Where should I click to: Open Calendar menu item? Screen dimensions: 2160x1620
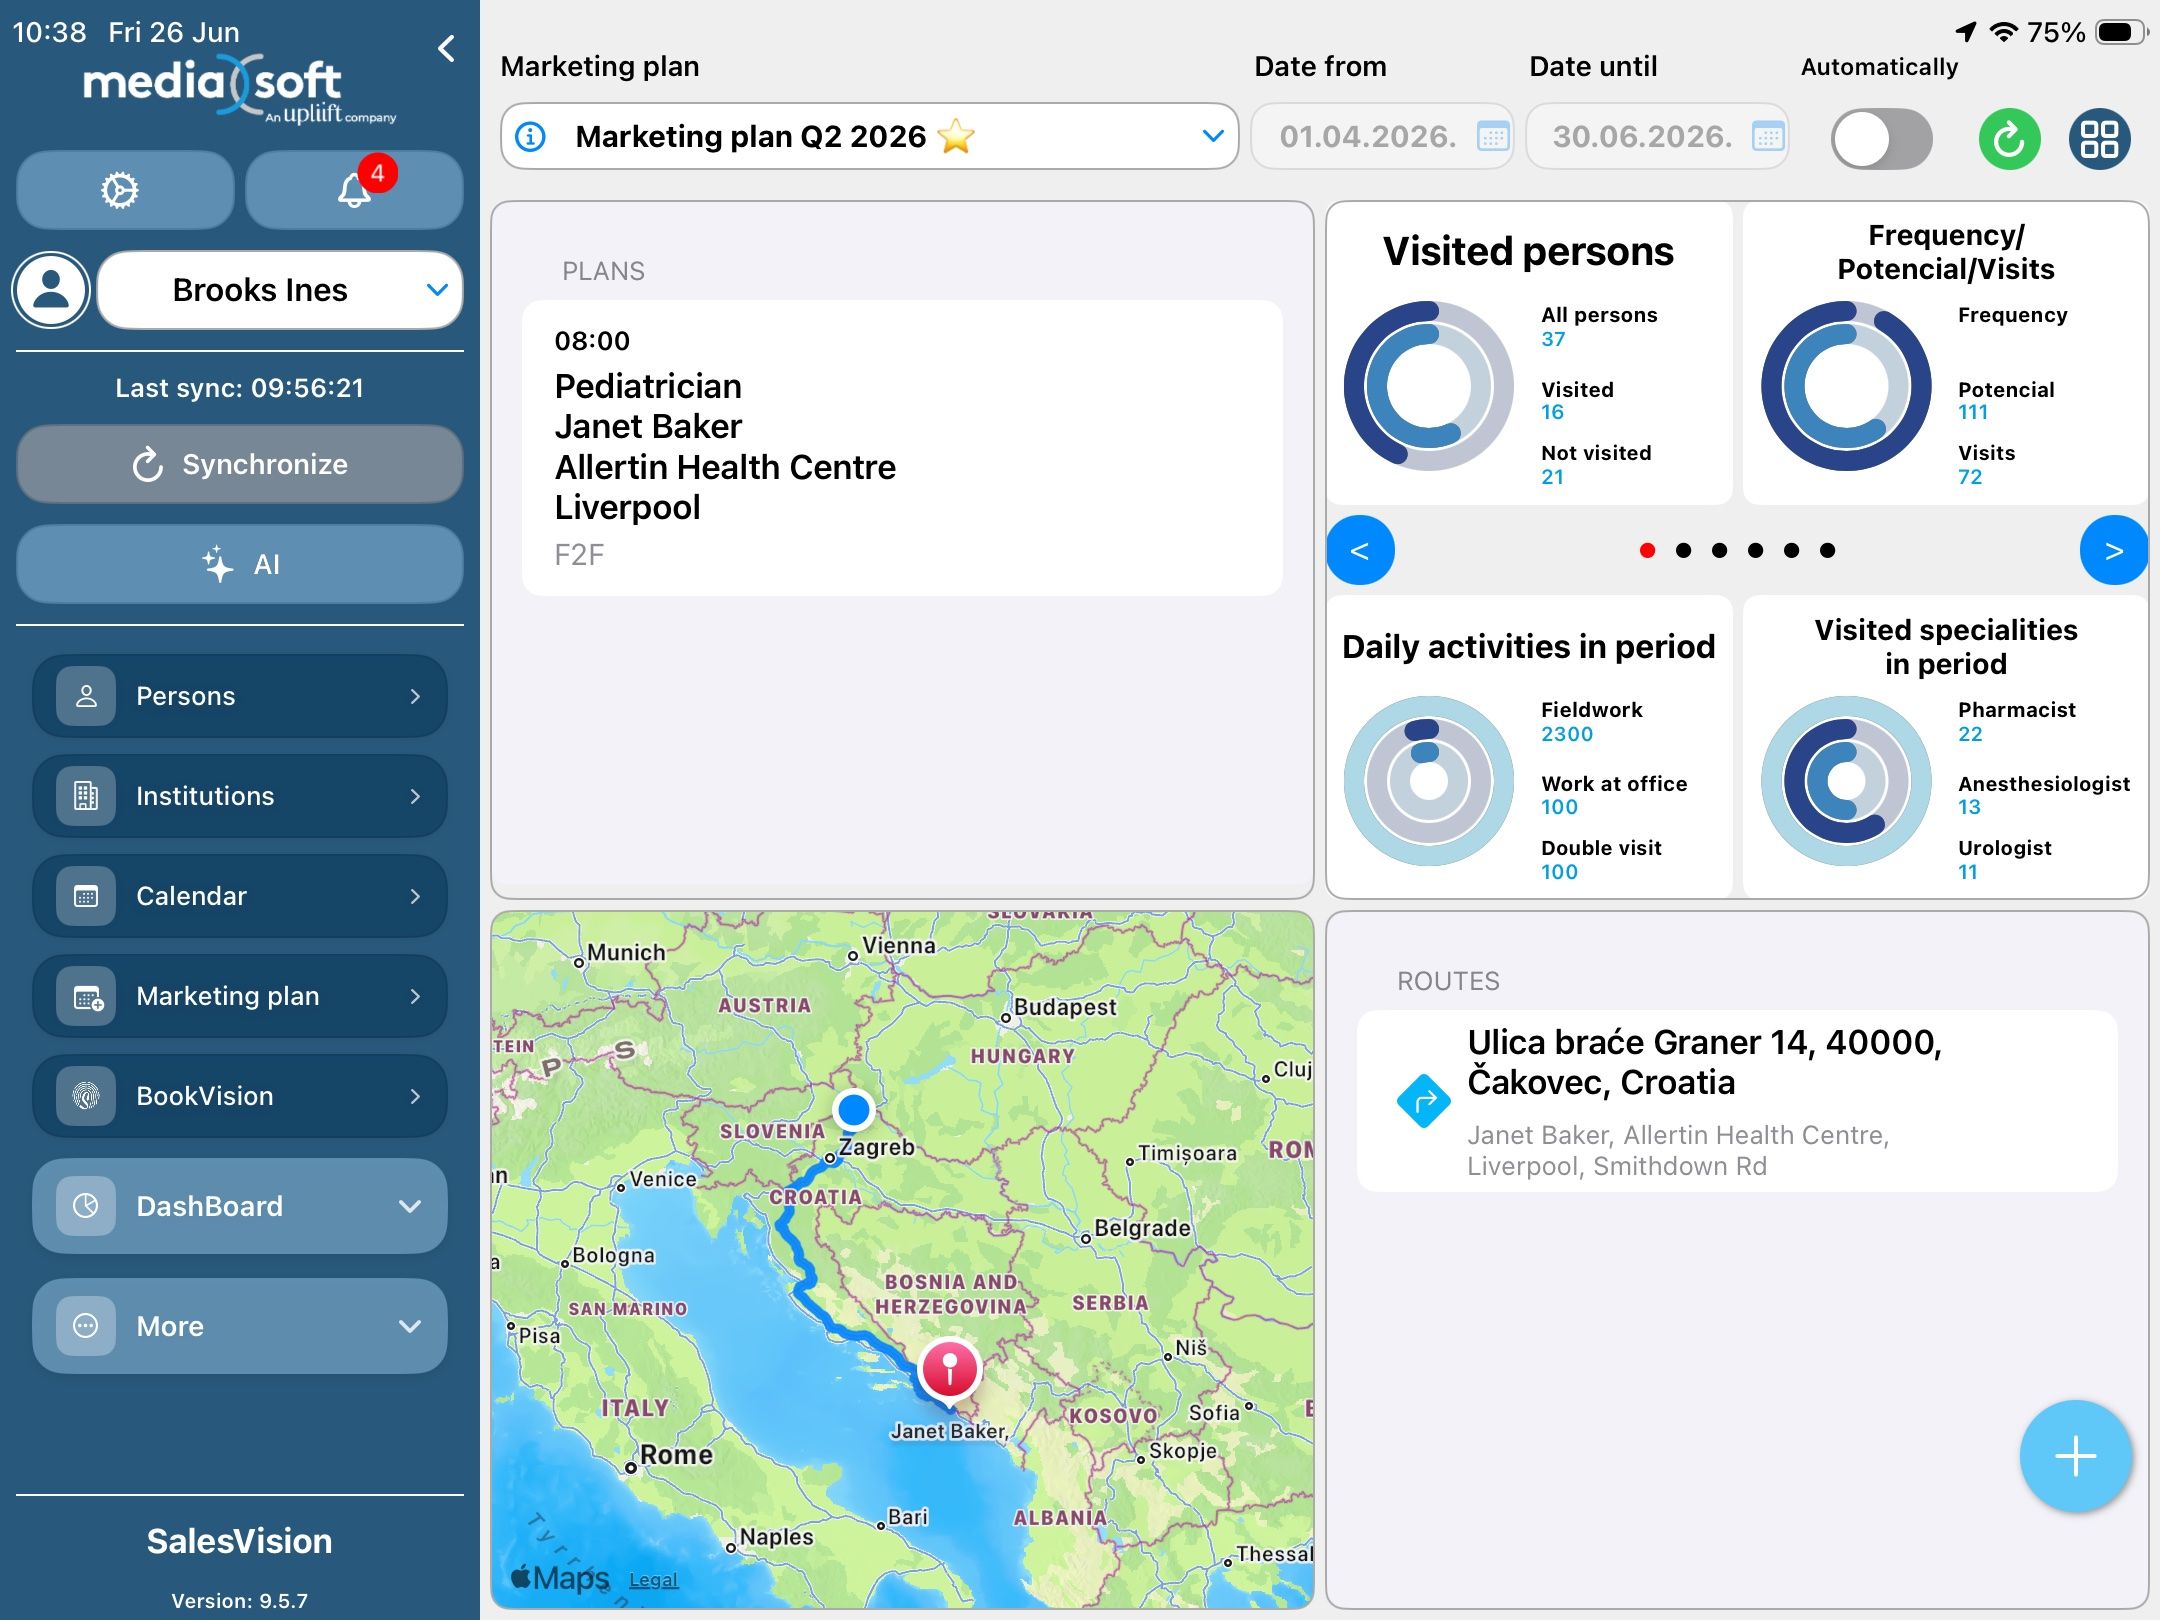240,896
